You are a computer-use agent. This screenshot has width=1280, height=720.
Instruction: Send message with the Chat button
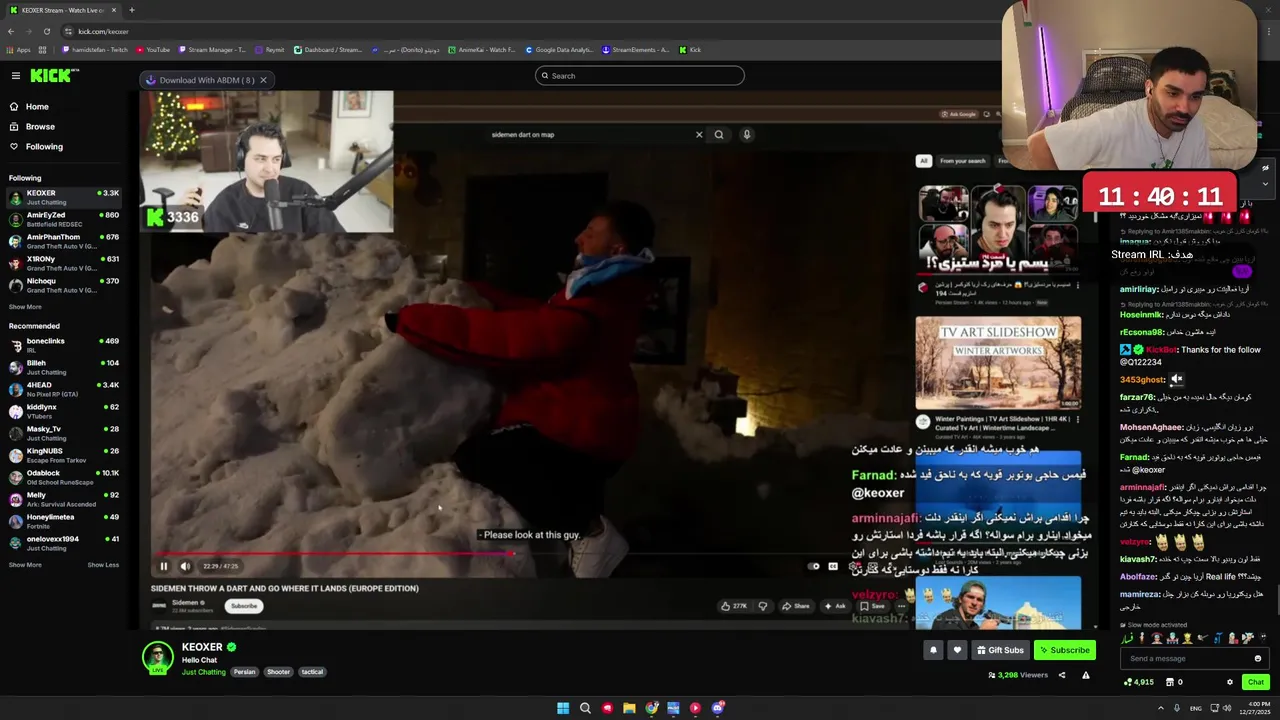tap(1255, 682)
